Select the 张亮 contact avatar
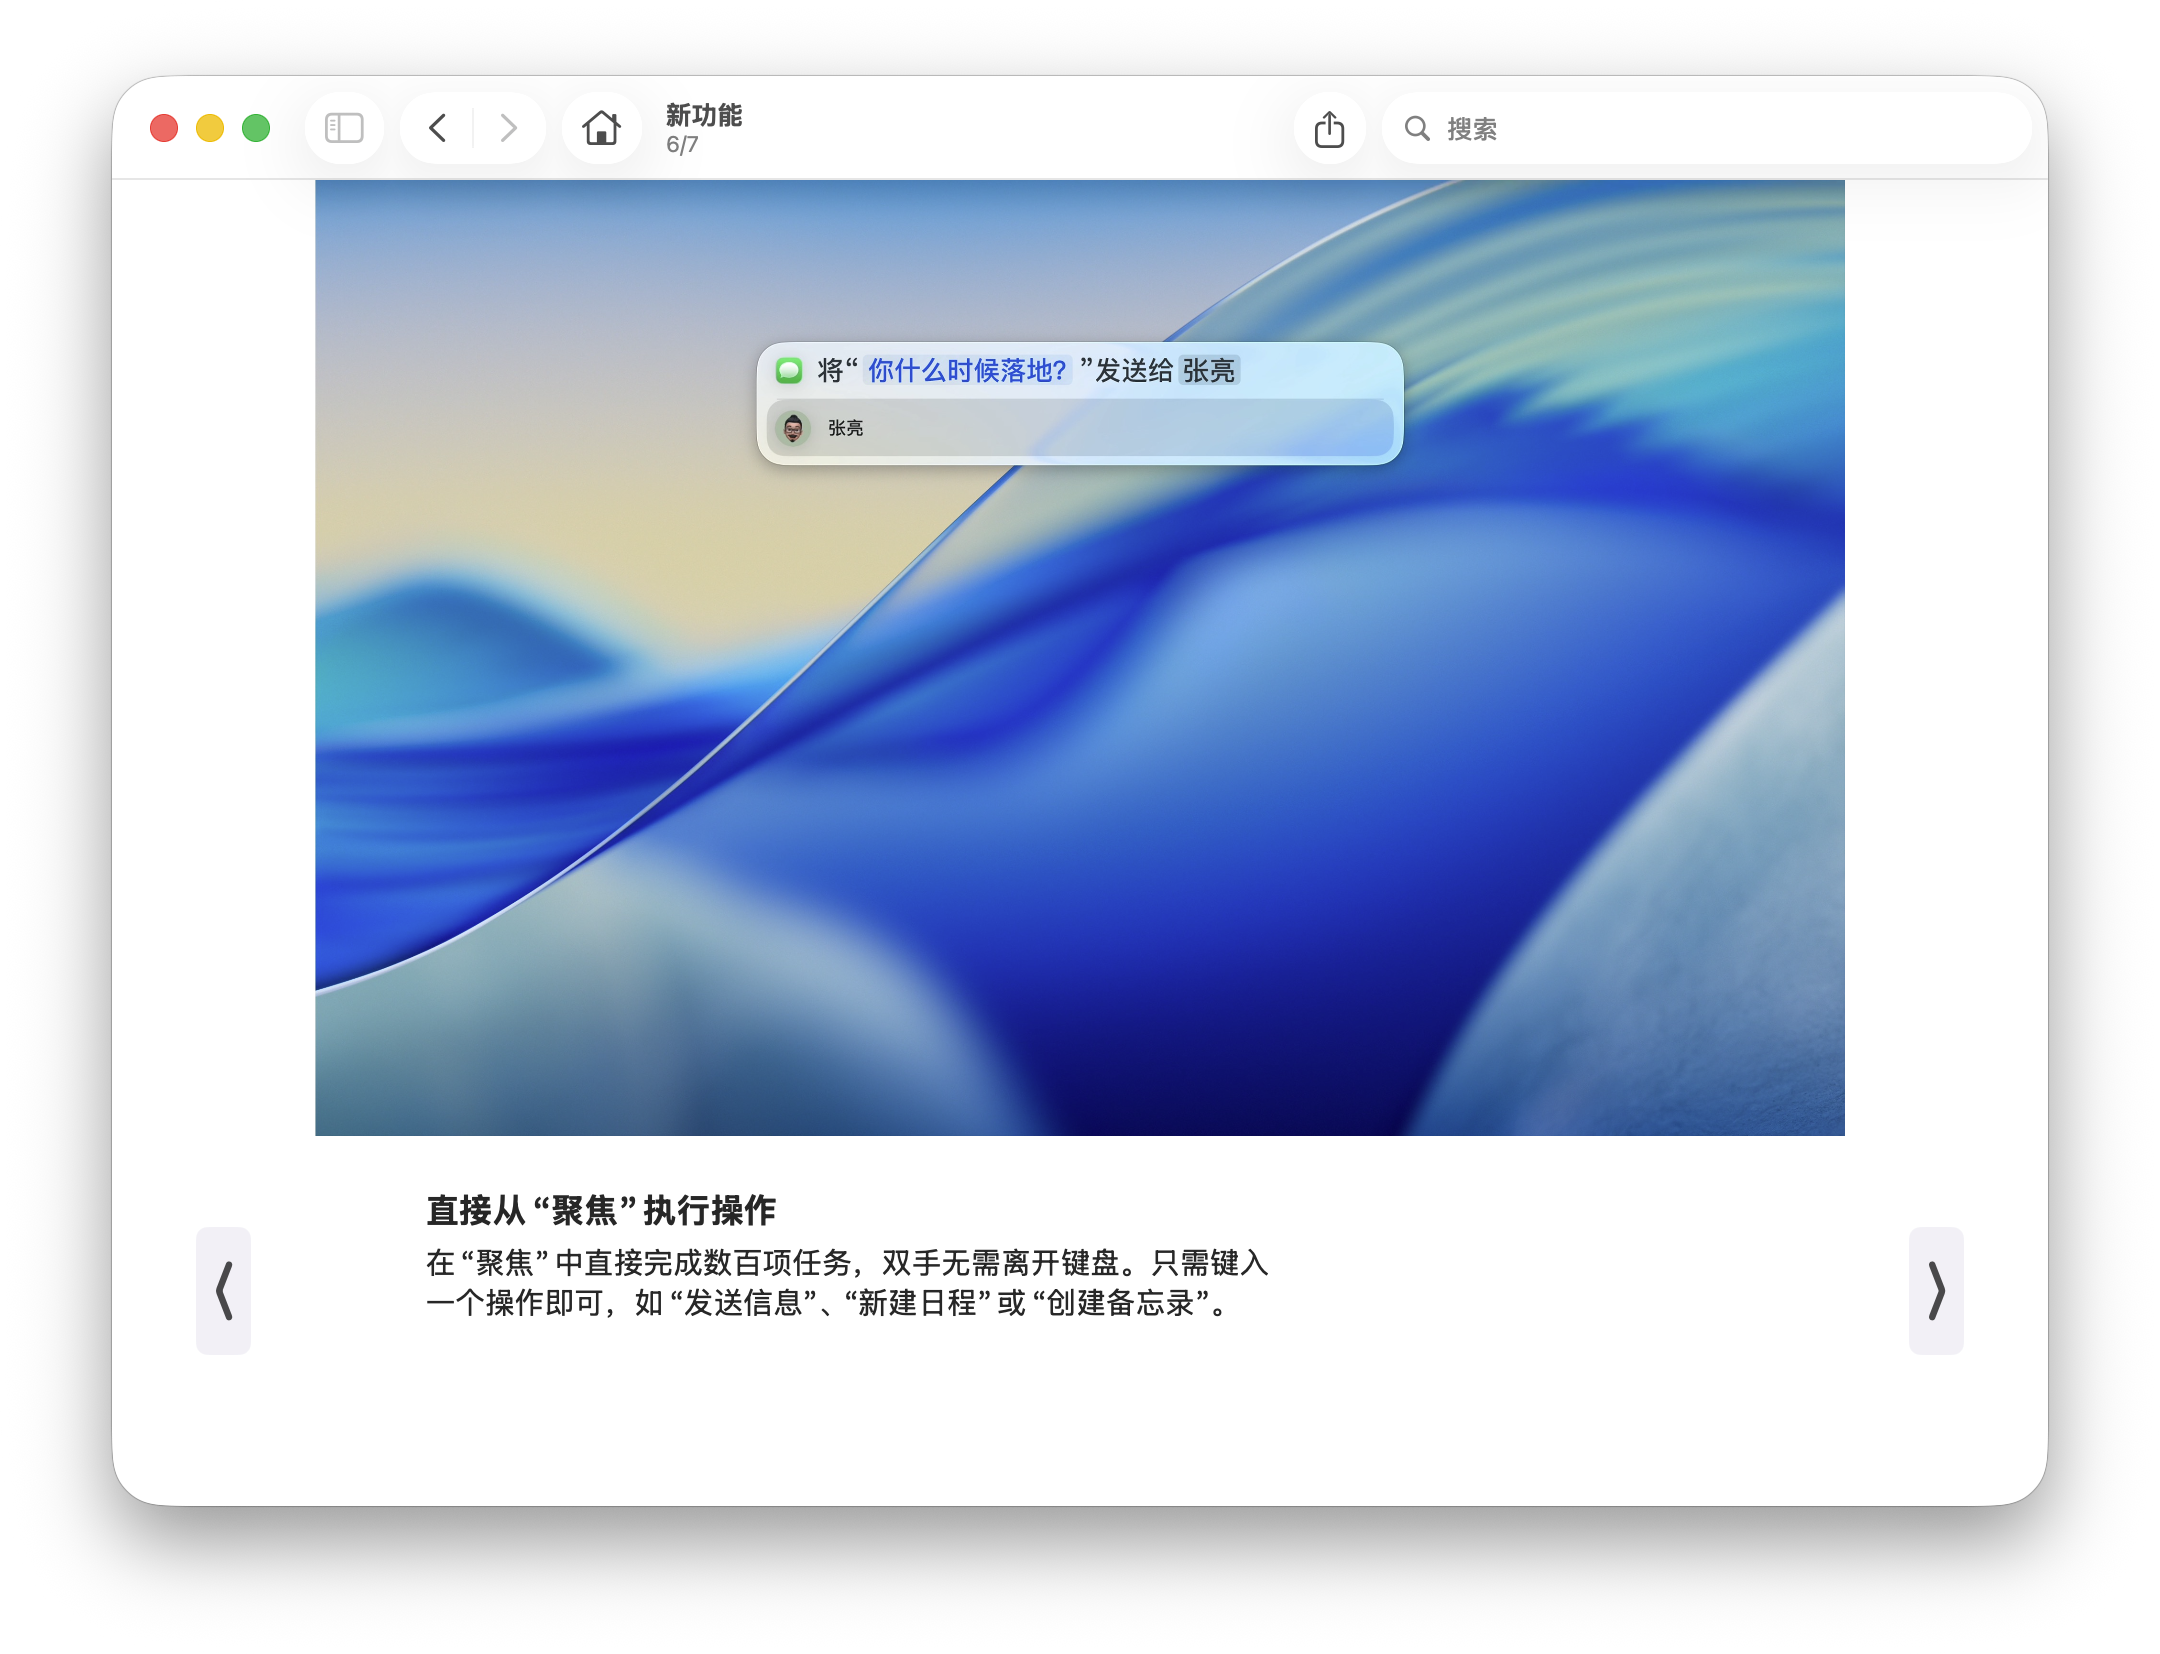Viewport: 2160px width, 1654px height. pos(793,428)
